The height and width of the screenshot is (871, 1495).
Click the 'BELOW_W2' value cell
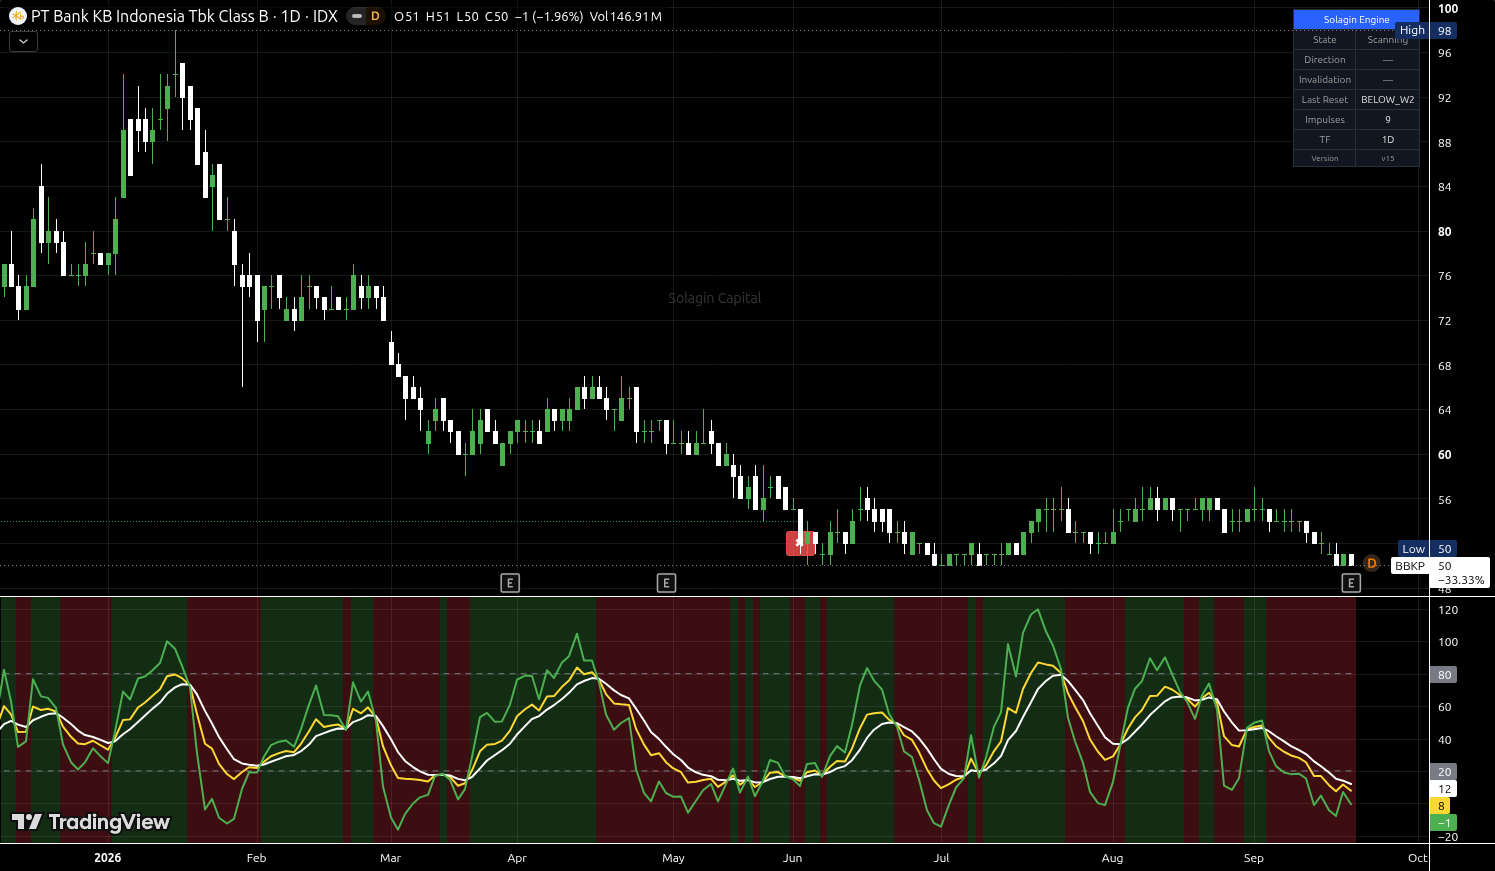pyautogui.click(x=1387, y=100)
